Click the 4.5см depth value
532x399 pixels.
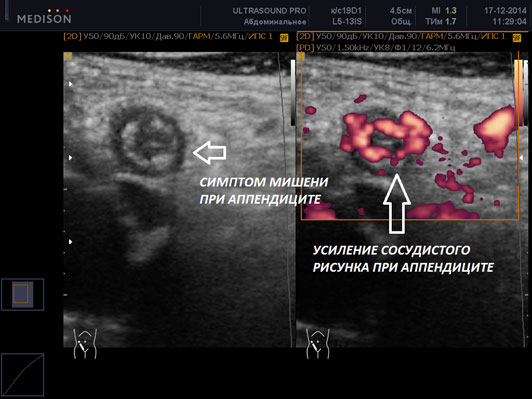(x=401, y=11)
